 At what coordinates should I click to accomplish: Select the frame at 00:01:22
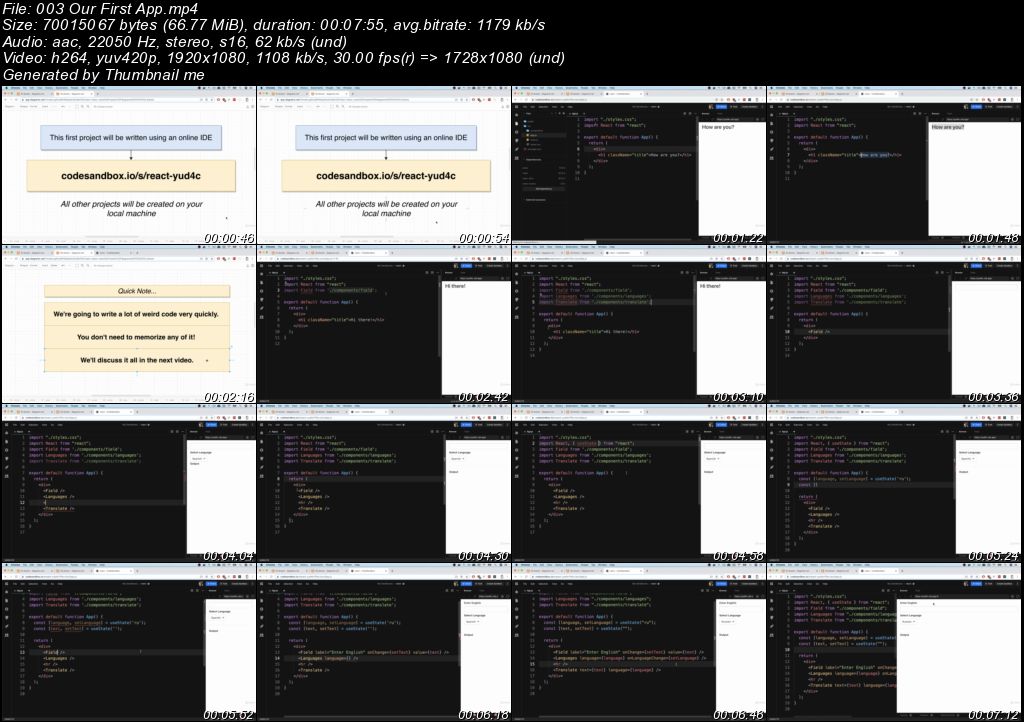pyautogui.click(x=639, y=165)
